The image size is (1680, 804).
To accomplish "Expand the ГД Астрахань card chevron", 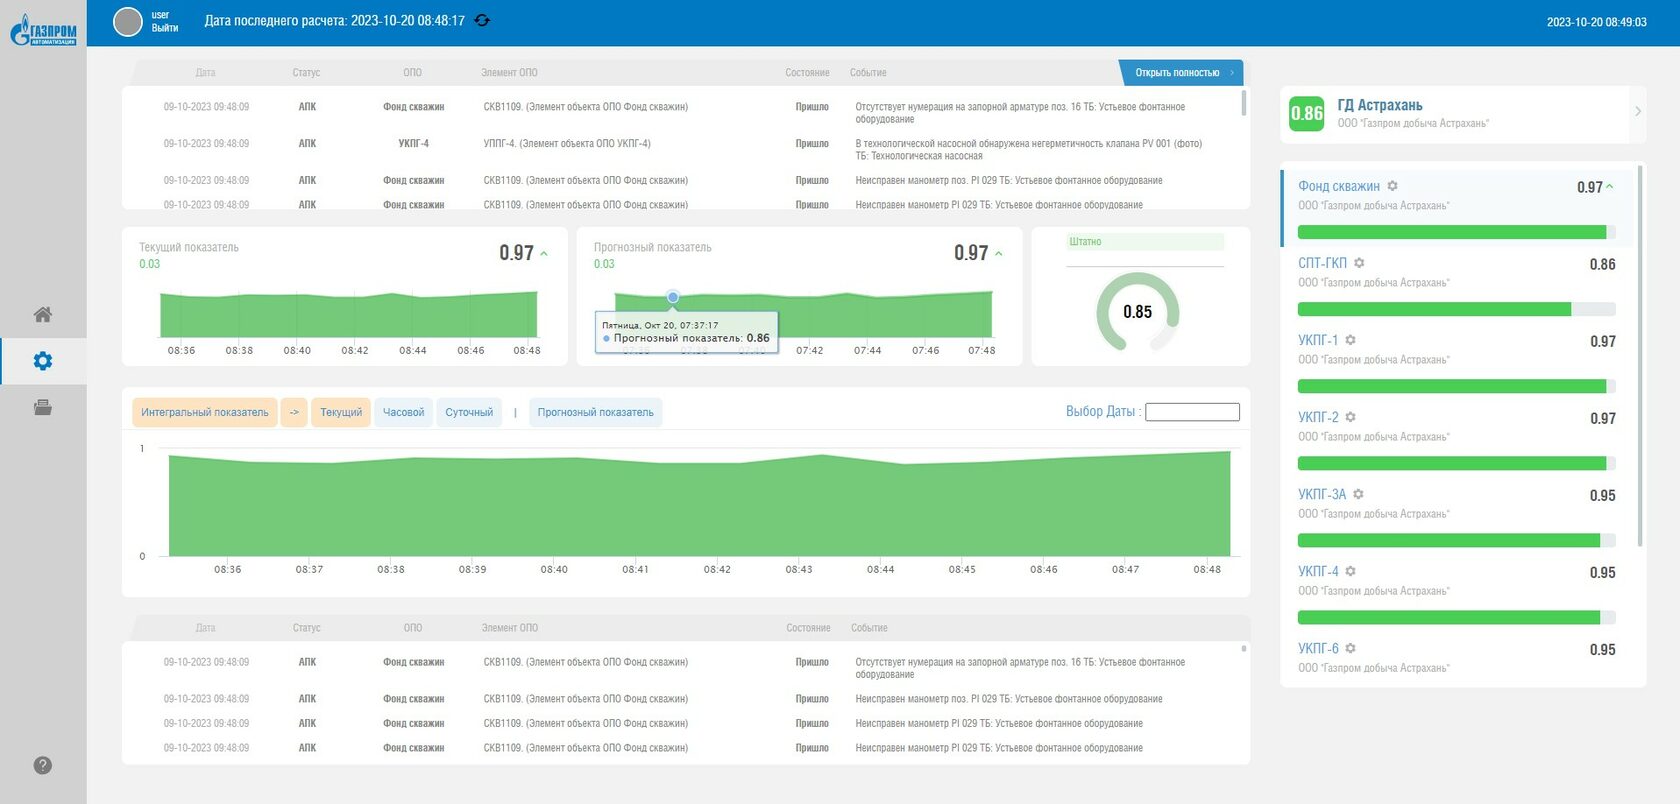I will [x=1637, y=111].
